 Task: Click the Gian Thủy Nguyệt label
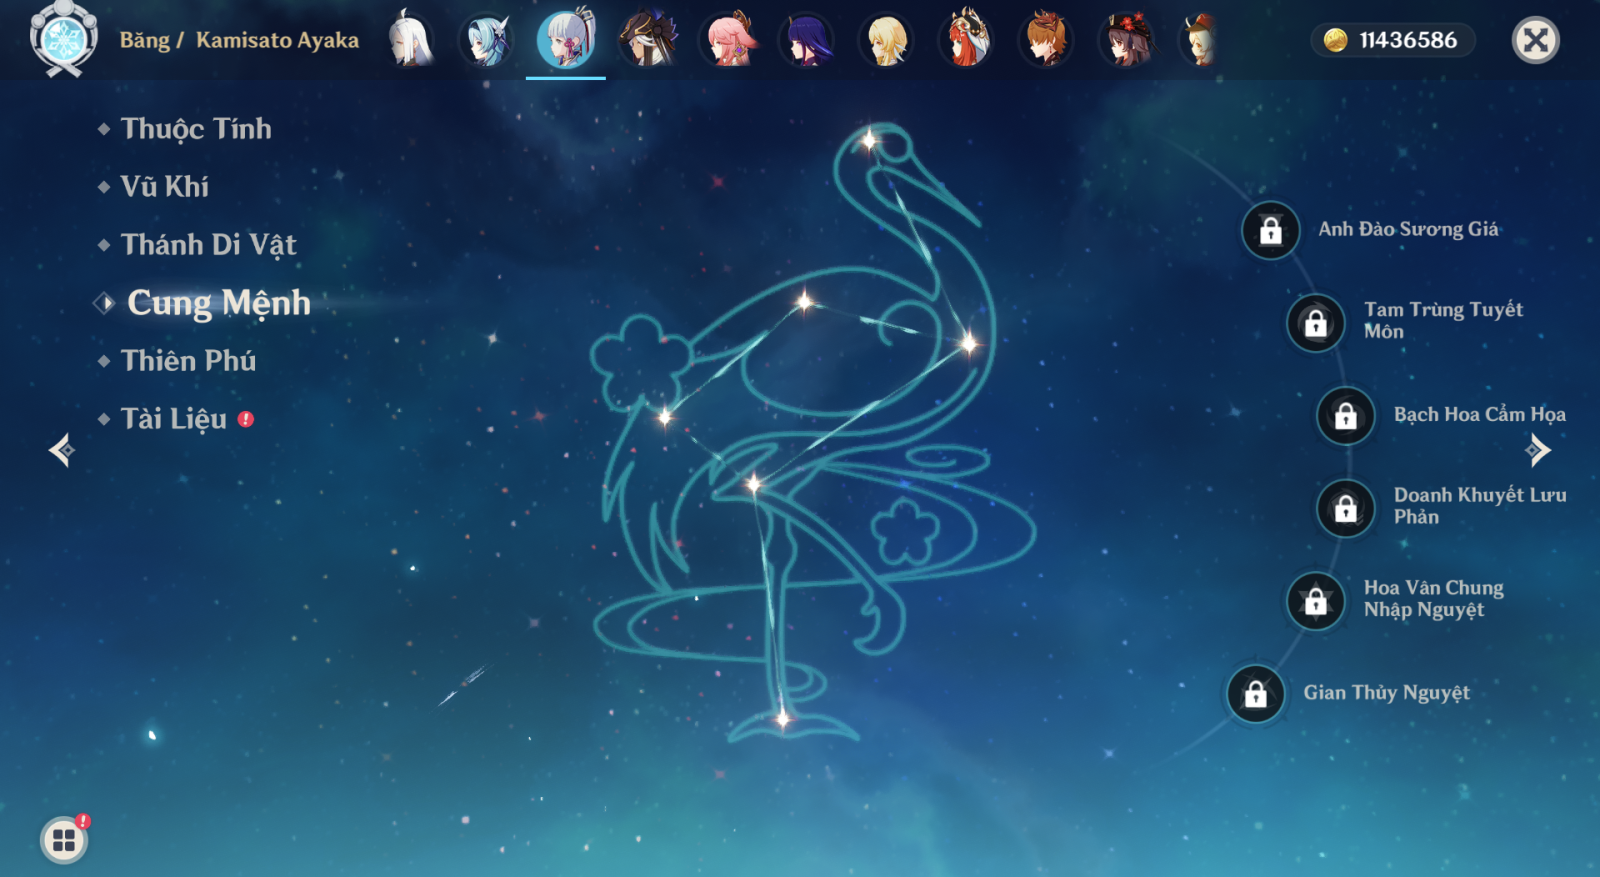tap(1386, 692)
